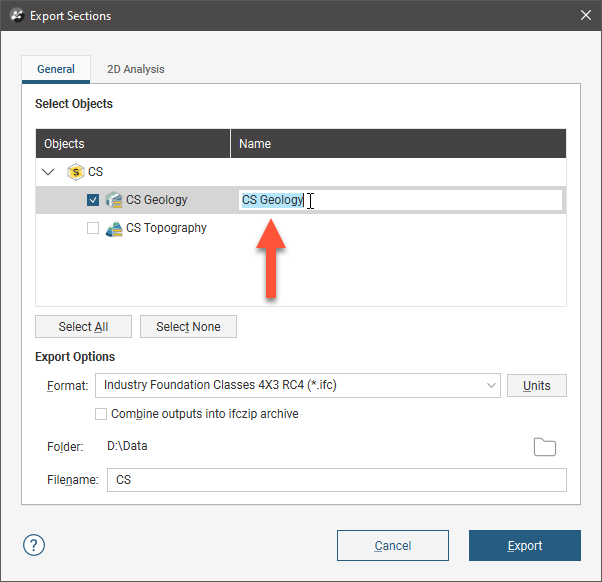This screenshot has width=602, height=582.
Task: Open the Units settings button
Action: pos(536,385)
